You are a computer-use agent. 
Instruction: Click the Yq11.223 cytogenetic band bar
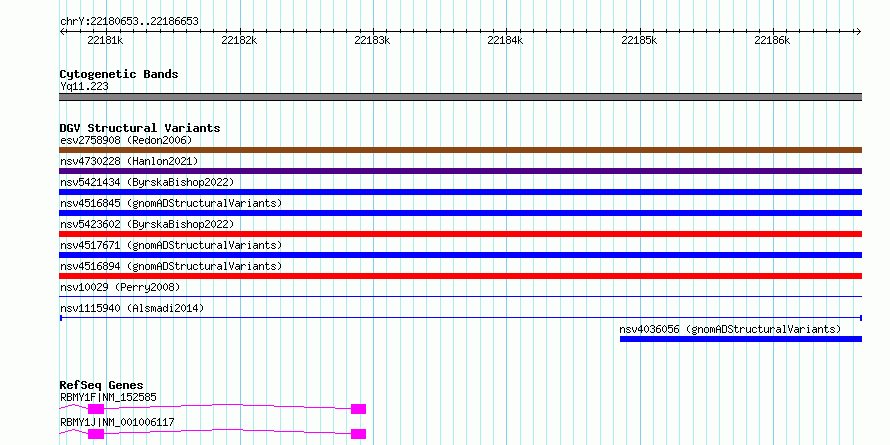coord(460,97)
